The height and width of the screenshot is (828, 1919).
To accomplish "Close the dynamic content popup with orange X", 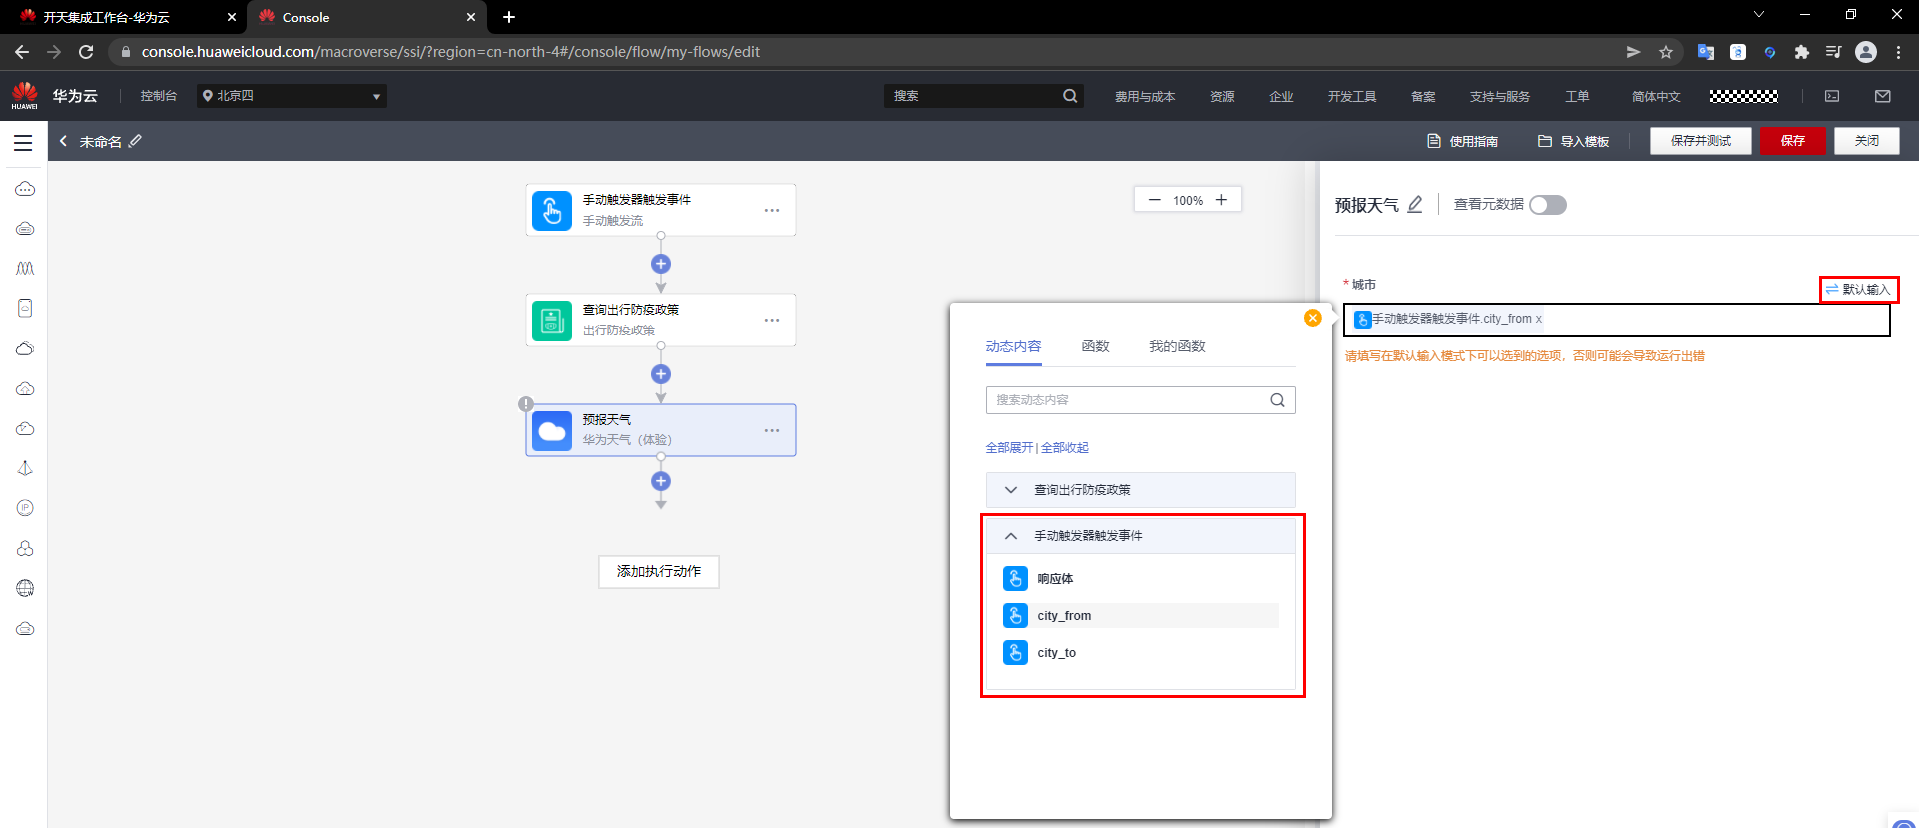I will pyautogui.click(x=1313, y=318).
